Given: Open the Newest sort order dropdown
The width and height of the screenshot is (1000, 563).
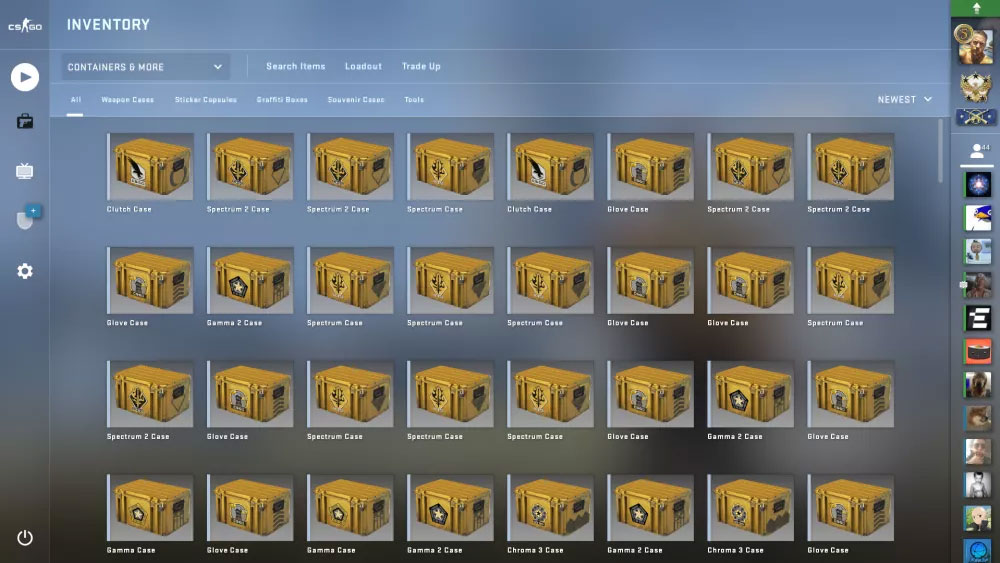Looking at the screenshot, I should (904, 99).
